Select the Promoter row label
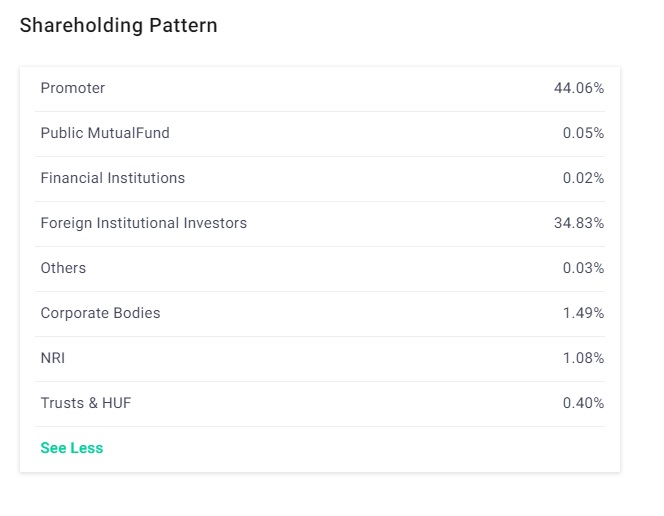The image size is (664, 516). click(x=72, y=88)
